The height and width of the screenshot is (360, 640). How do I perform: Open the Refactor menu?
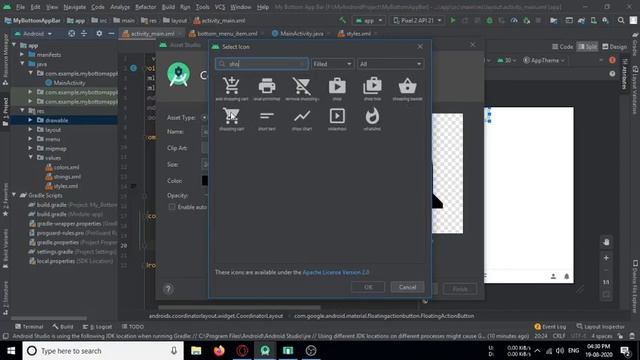click(x=146, y=7)
